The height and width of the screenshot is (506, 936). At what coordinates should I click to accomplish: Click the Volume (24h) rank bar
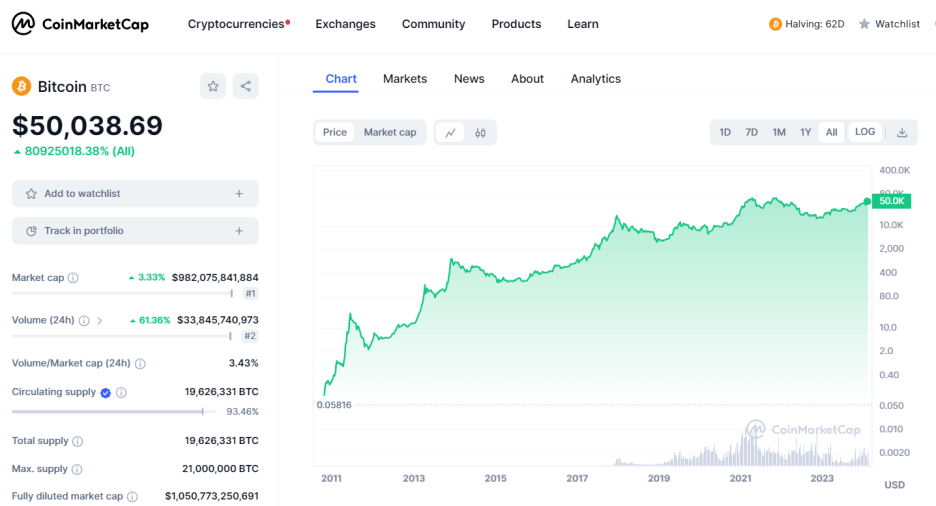(x=122, y=337)
